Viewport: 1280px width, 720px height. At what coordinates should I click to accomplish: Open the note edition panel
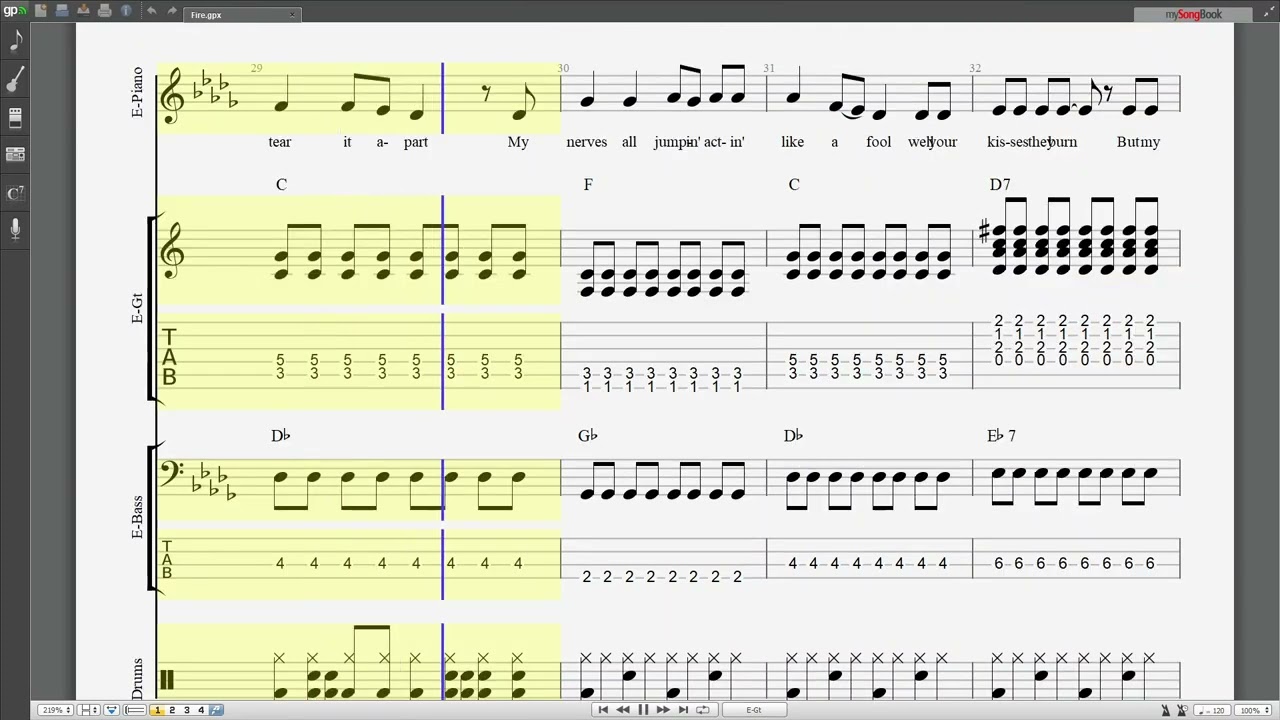point(15,41)
